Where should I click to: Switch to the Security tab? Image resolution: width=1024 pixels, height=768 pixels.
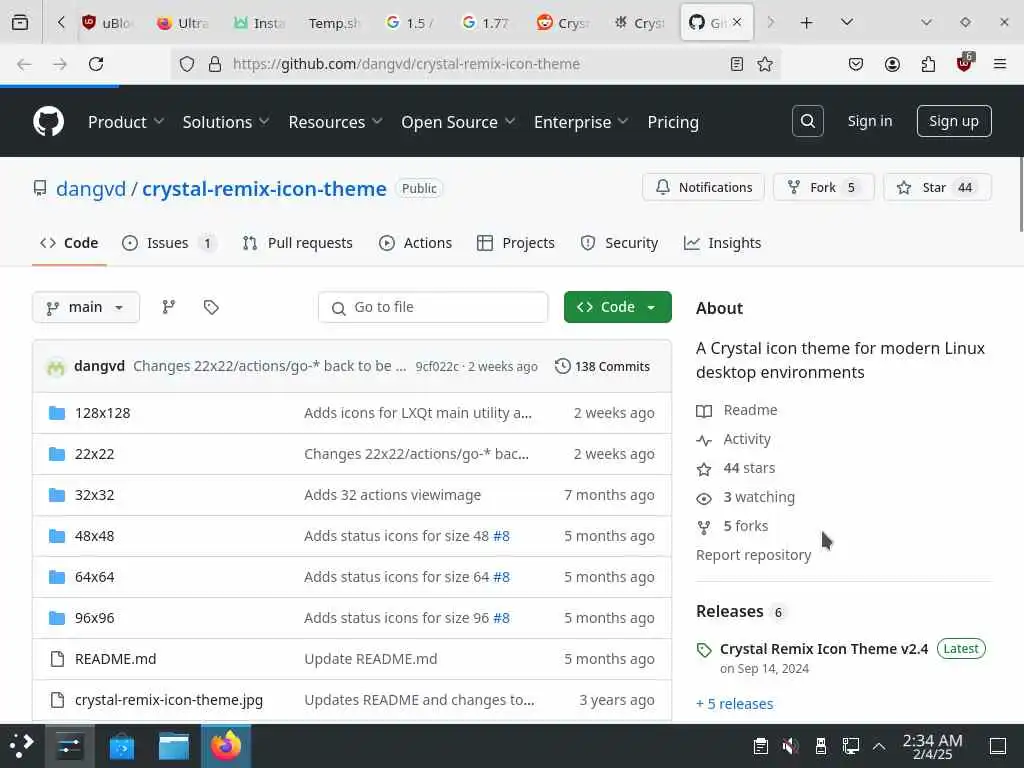[x=619, y=243]
